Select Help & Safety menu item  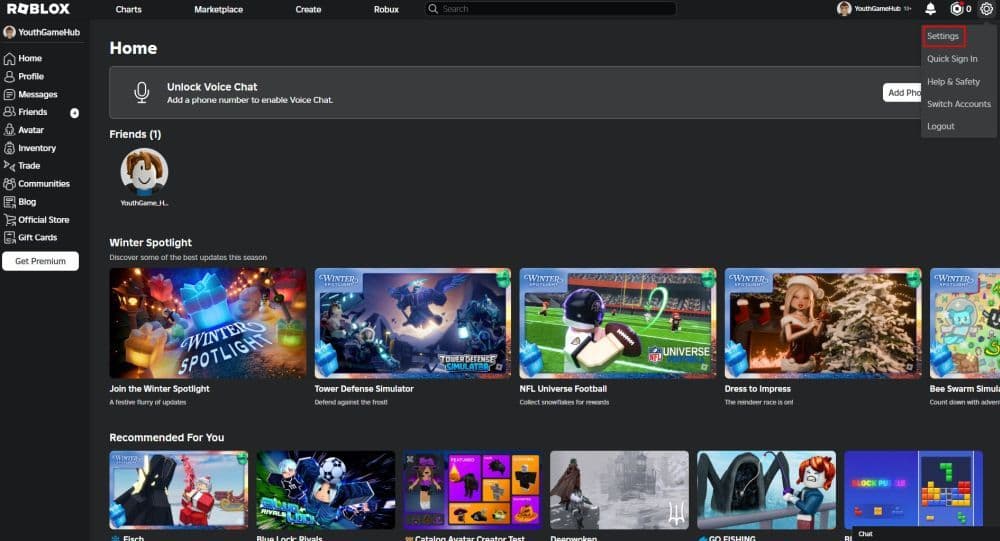tap(953, 82)
